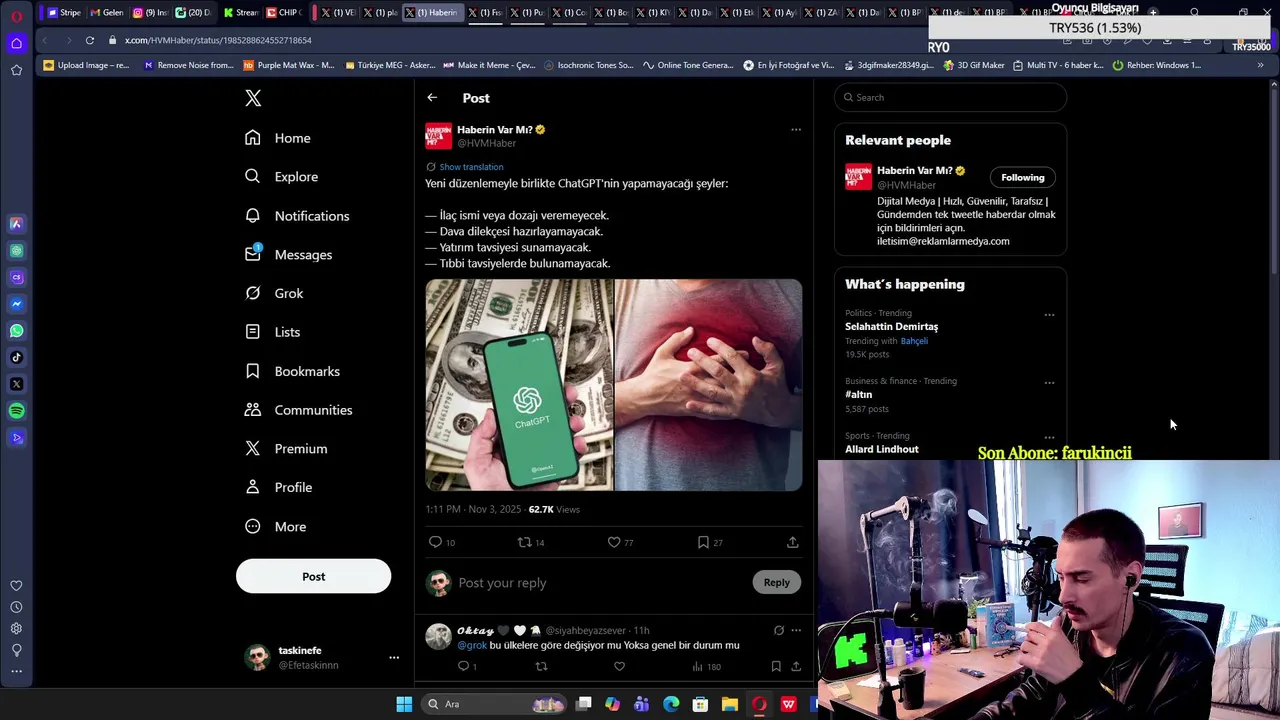Open the Explore page

(x=281, y=177)
